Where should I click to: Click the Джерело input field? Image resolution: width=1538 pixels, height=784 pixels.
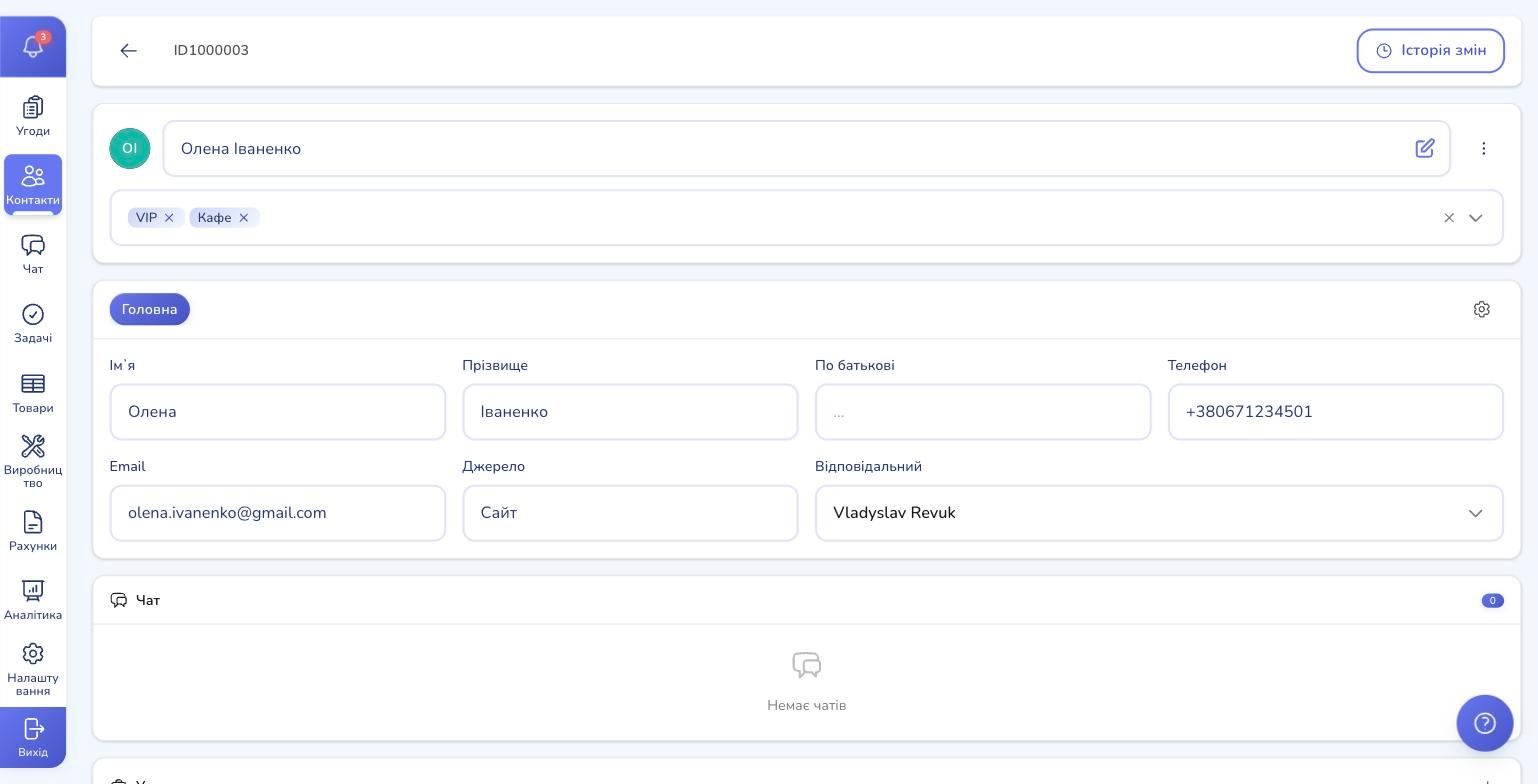click(630, 513)
